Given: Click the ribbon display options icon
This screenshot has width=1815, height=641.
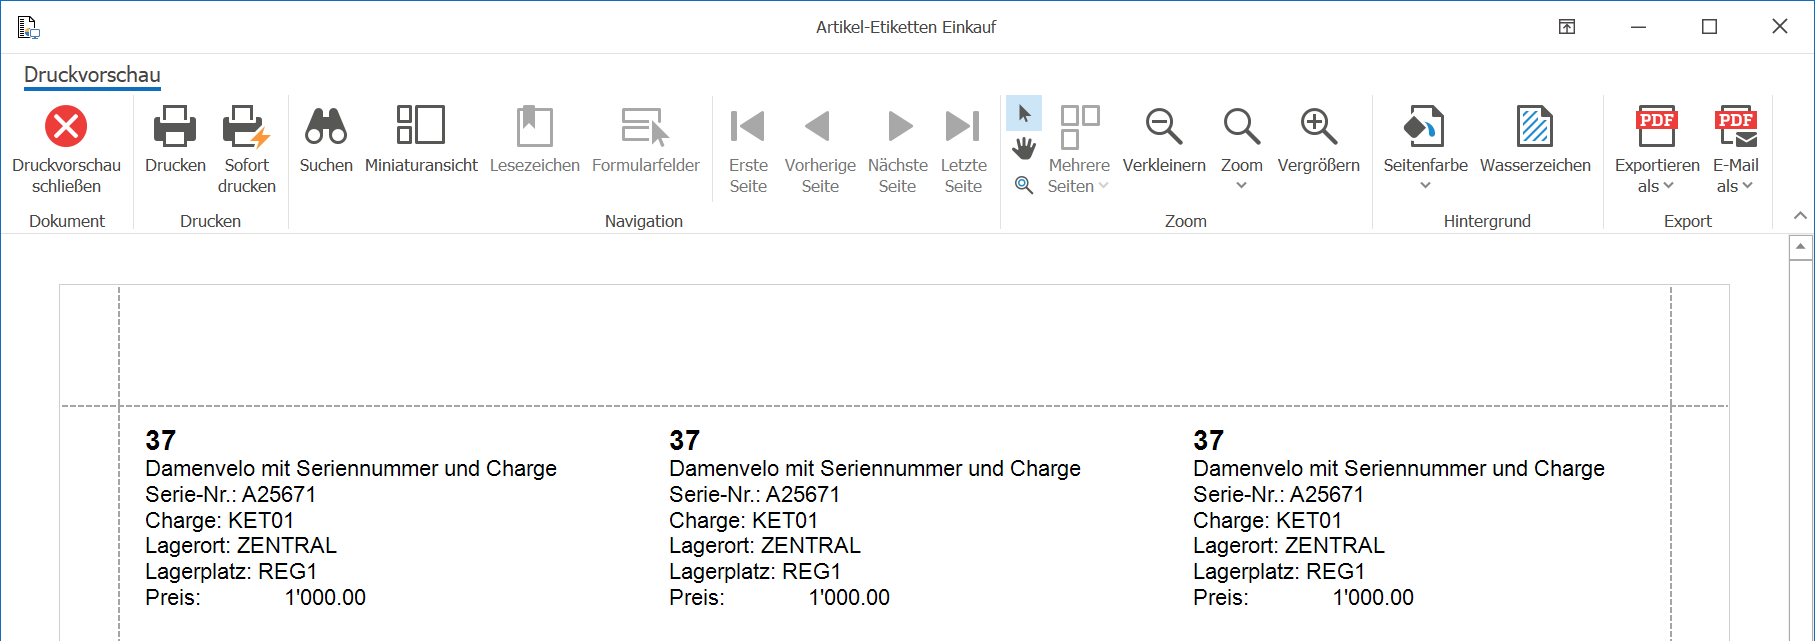Looking at the screenshot, I should click(1567, 27).
